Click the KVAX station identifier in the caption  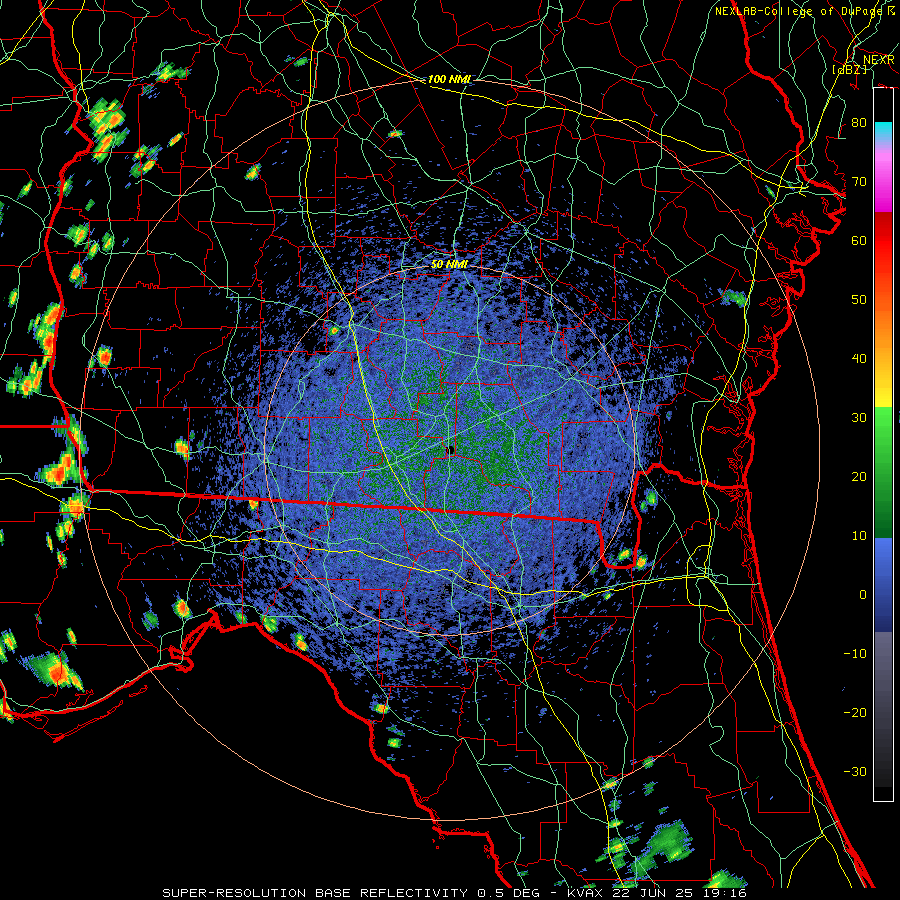[x=585, y=893]
